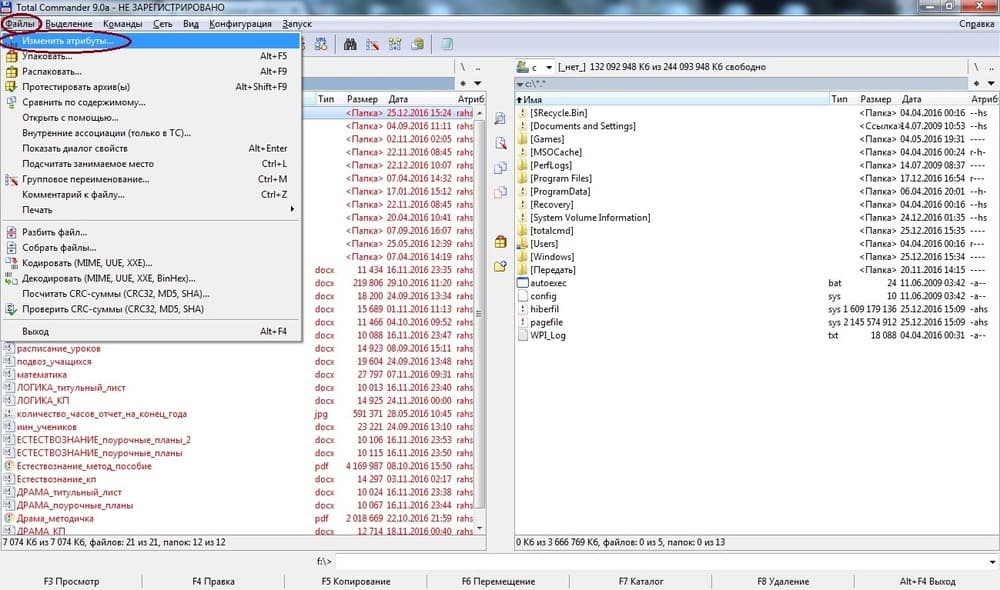Sort right panel by Имя column header

coord(672,99)
